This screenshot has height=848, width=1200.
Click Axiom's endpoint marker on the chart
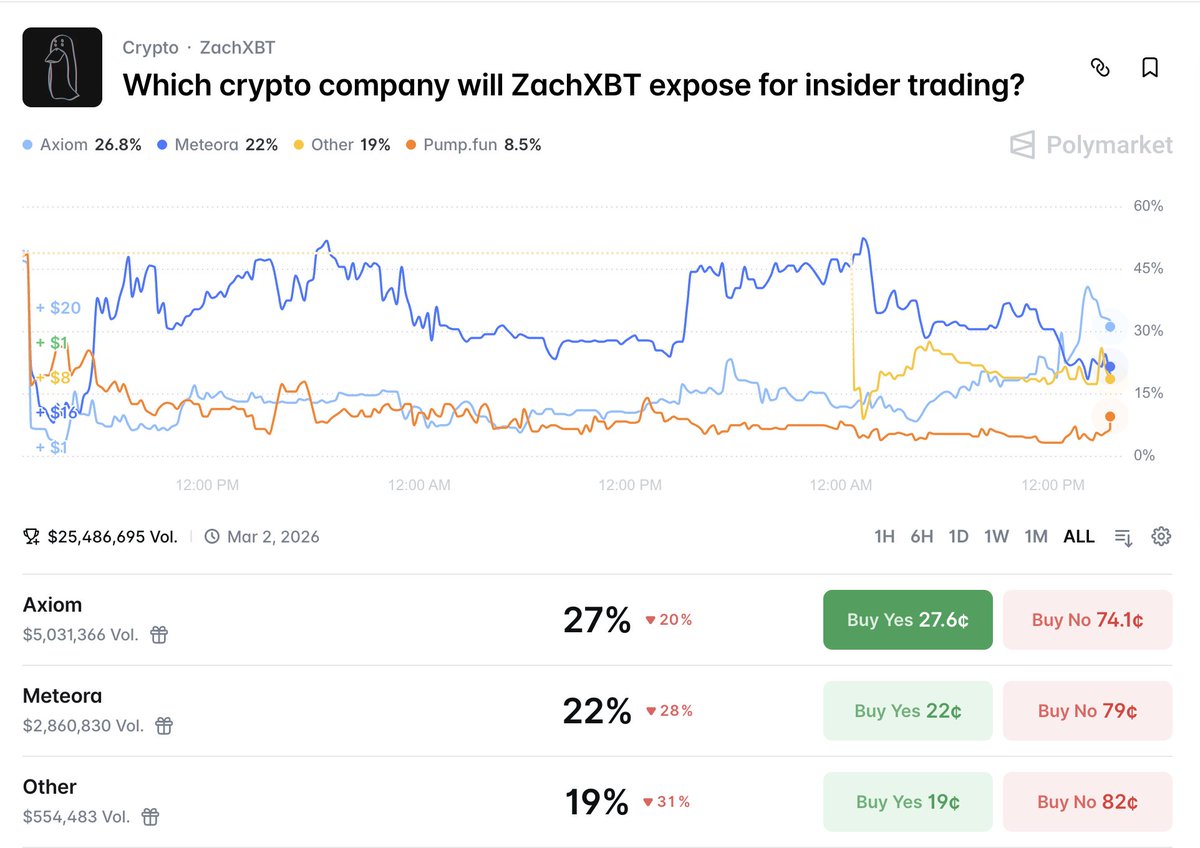(x=1110, y=327)
